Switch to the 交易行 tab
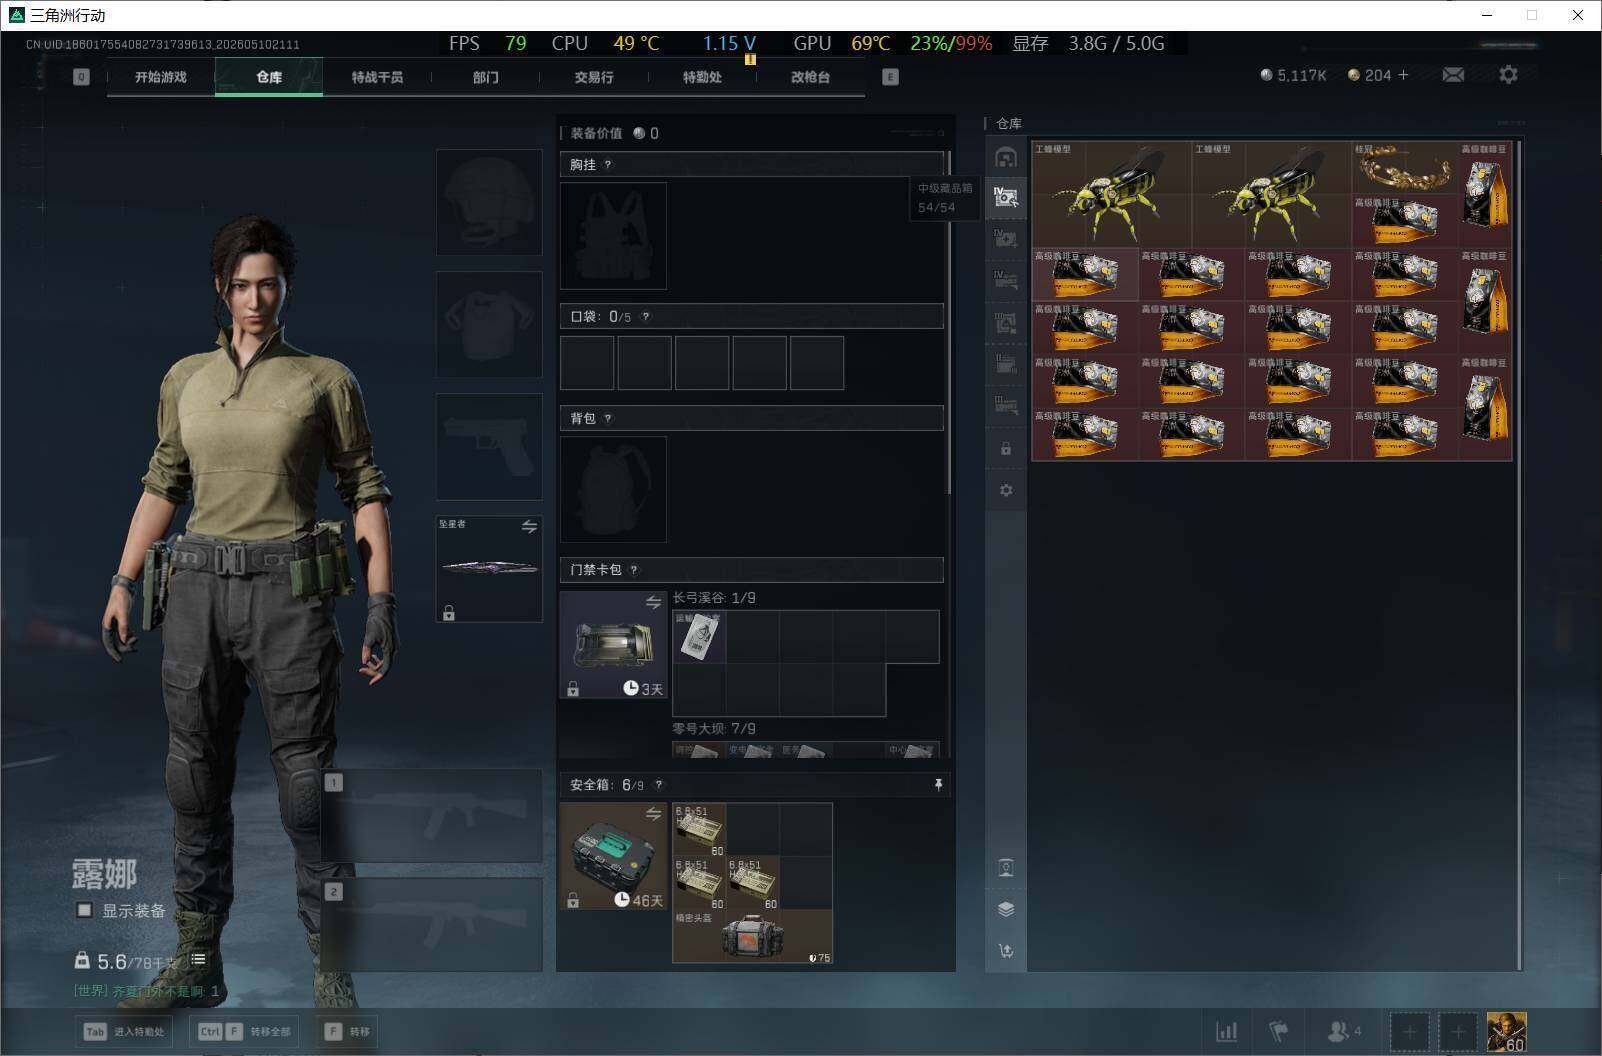The image size is (1602, 1056). point(594,77)
